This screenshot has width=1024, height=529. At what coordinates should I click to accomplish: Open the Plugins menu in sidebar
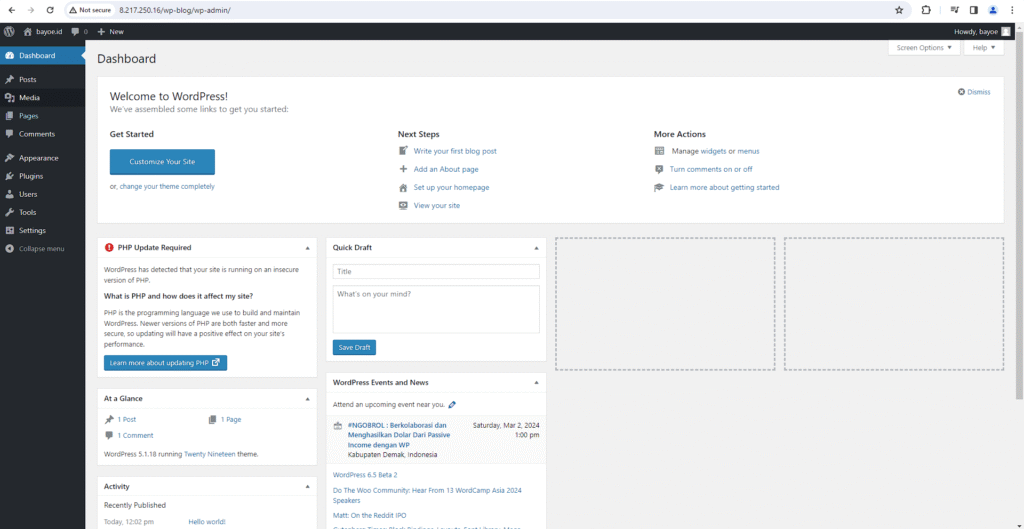coord(31,176)
